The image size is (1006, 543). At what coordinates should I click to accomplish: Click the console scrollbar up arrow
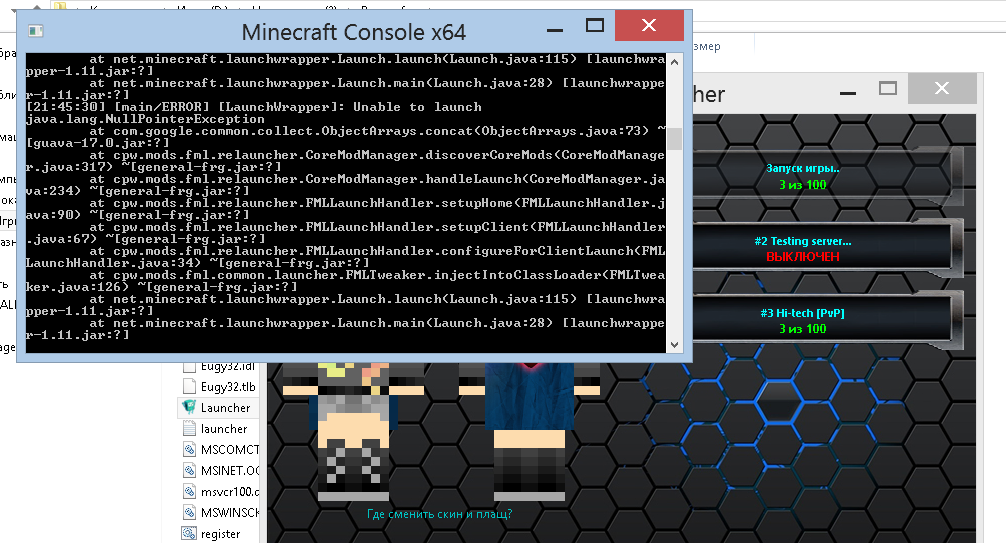(675, 59)
